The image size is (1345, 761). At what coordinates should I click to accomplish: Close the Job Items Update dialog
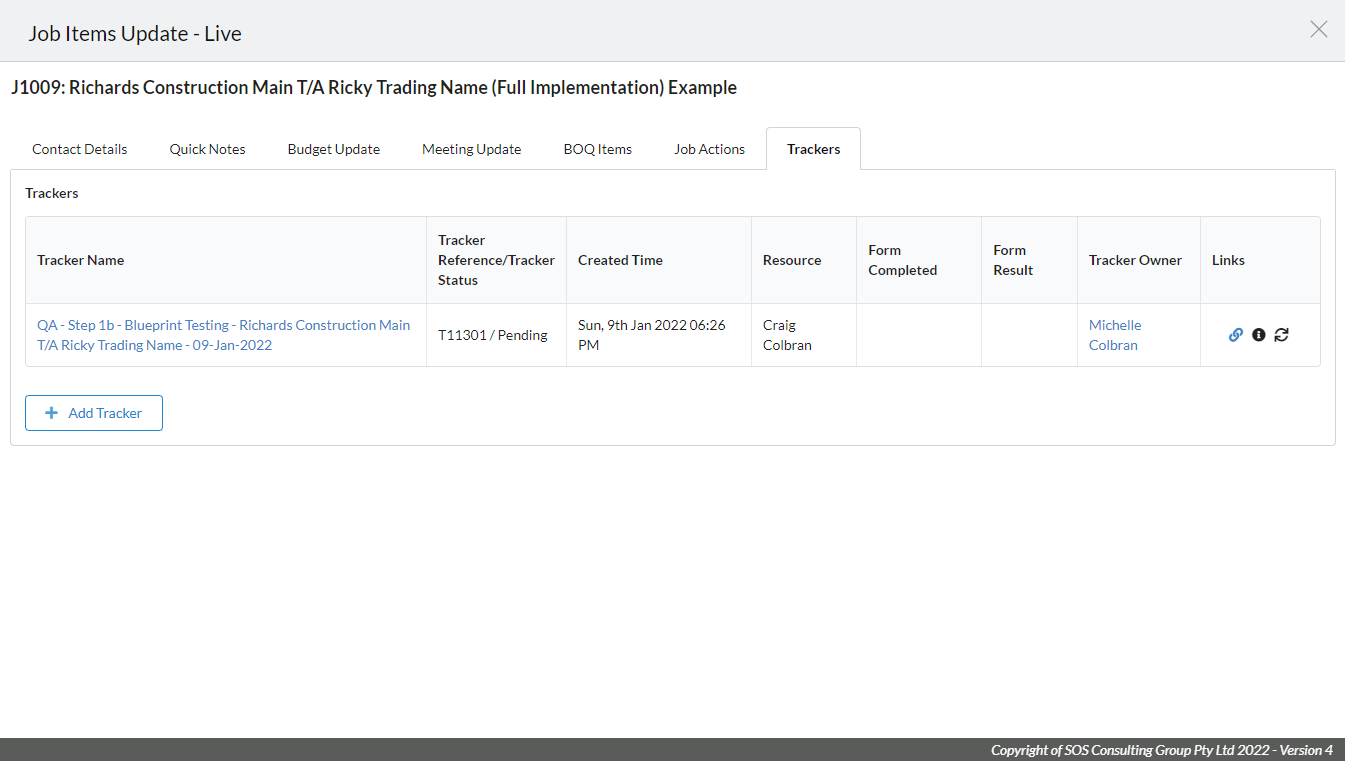pos(1318,30)
